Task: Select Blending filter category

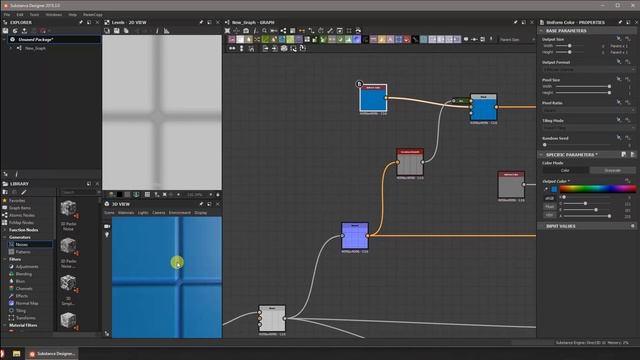Action: (x=24, y=274)
